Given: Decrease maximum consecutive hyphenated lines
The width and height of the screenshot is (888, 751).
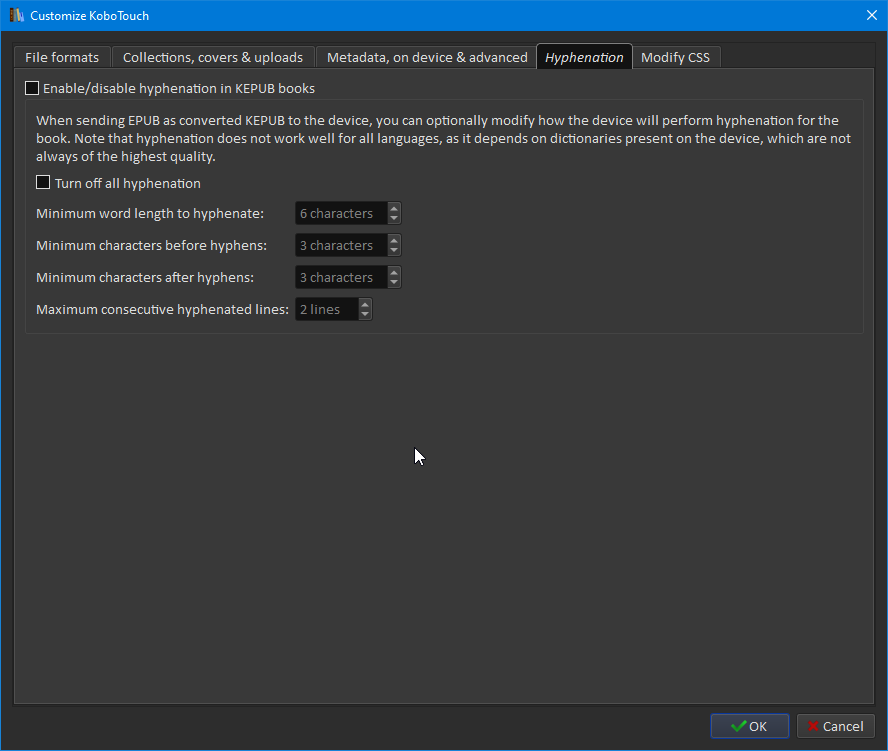Looking at the screenshot, I should (x=365, y=315).
